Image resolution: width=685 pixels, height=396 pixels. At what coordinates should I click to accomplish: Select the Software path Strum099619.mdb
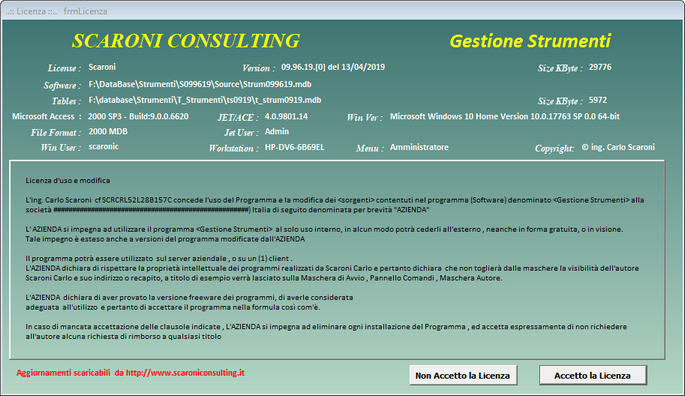(x=200, y=84)
